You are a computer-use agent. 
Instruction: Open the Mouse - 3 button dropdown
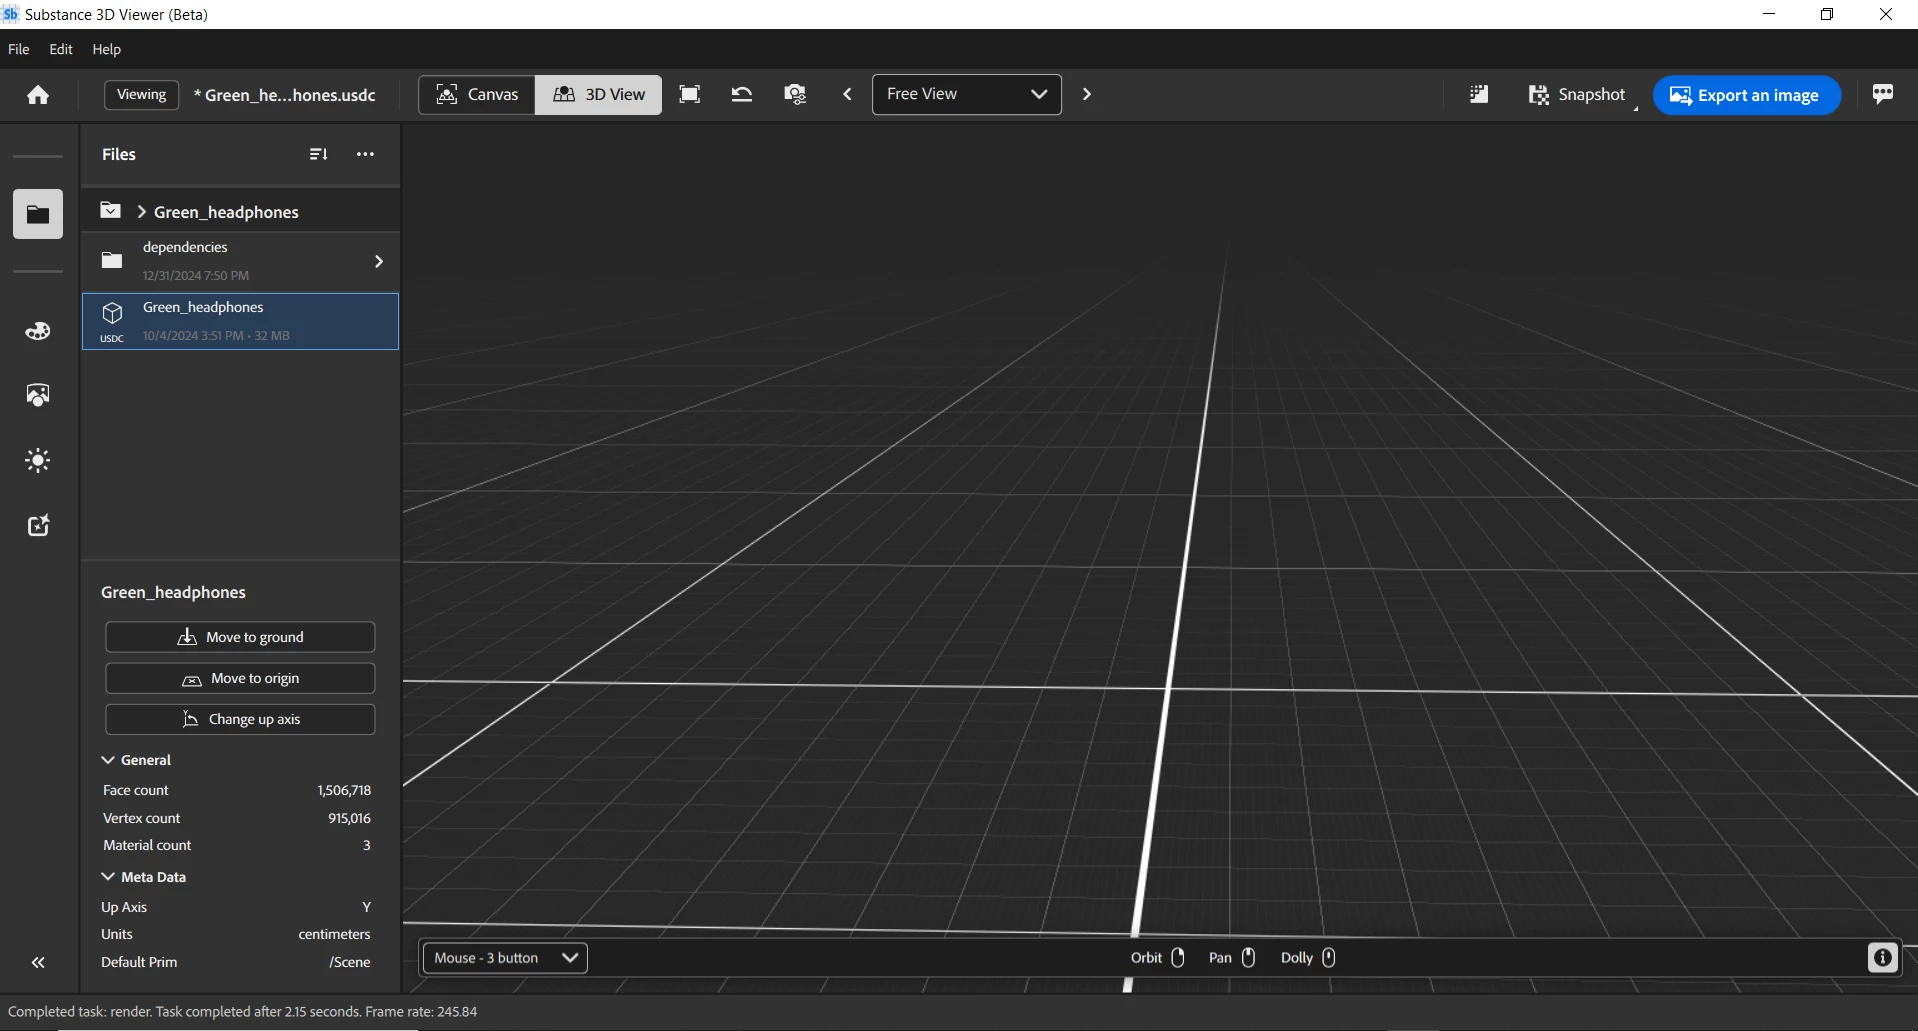pyautogui.click(x=505, y=958)
